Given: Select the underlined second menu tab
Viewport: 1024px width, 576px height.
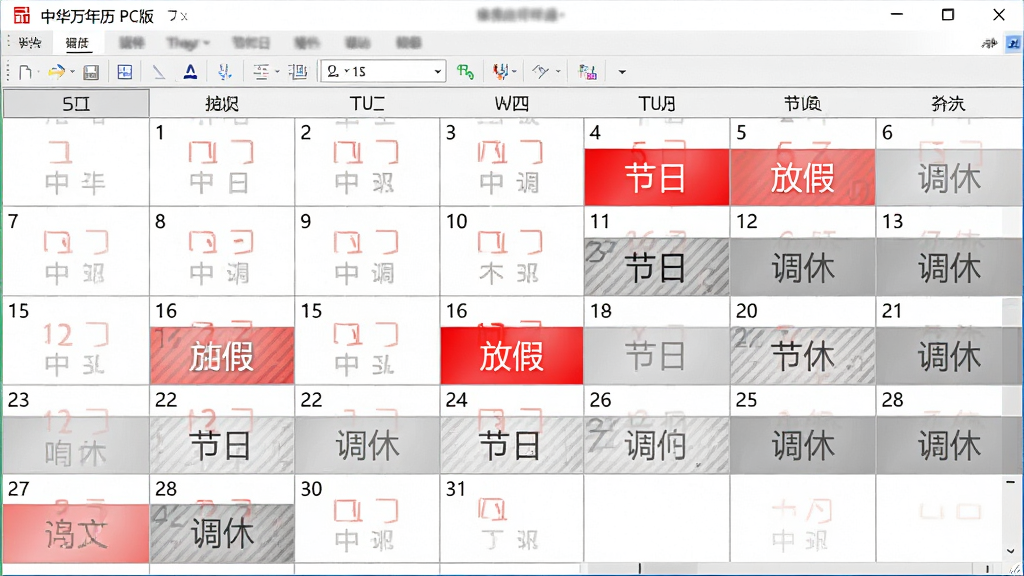Looking at the screenshot, I should click(77, 43).
